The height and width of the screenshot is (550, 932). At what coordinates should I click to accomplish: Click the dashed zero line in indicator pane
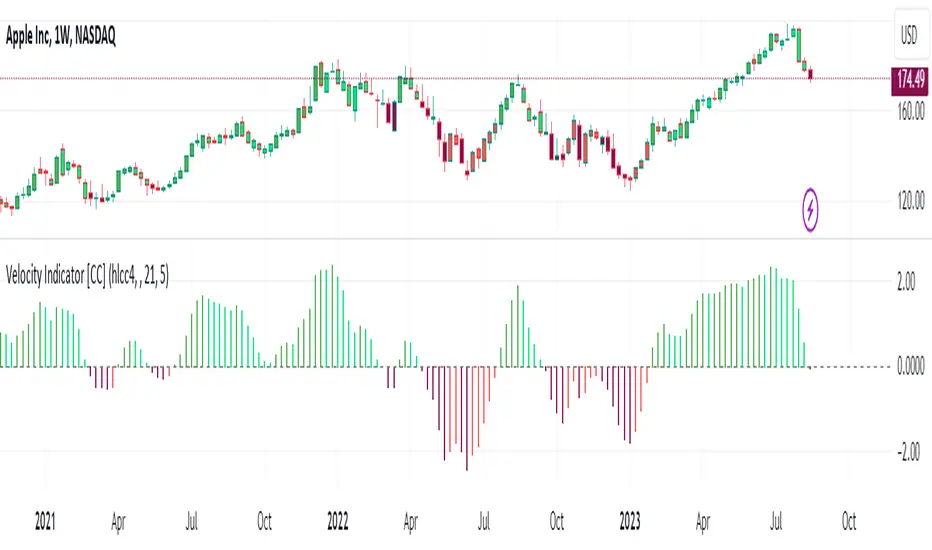coord(850,368)
